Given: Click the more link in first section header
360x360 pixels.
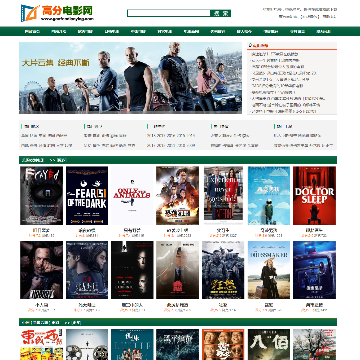Looking at the screenshot, I should point(61,160).
